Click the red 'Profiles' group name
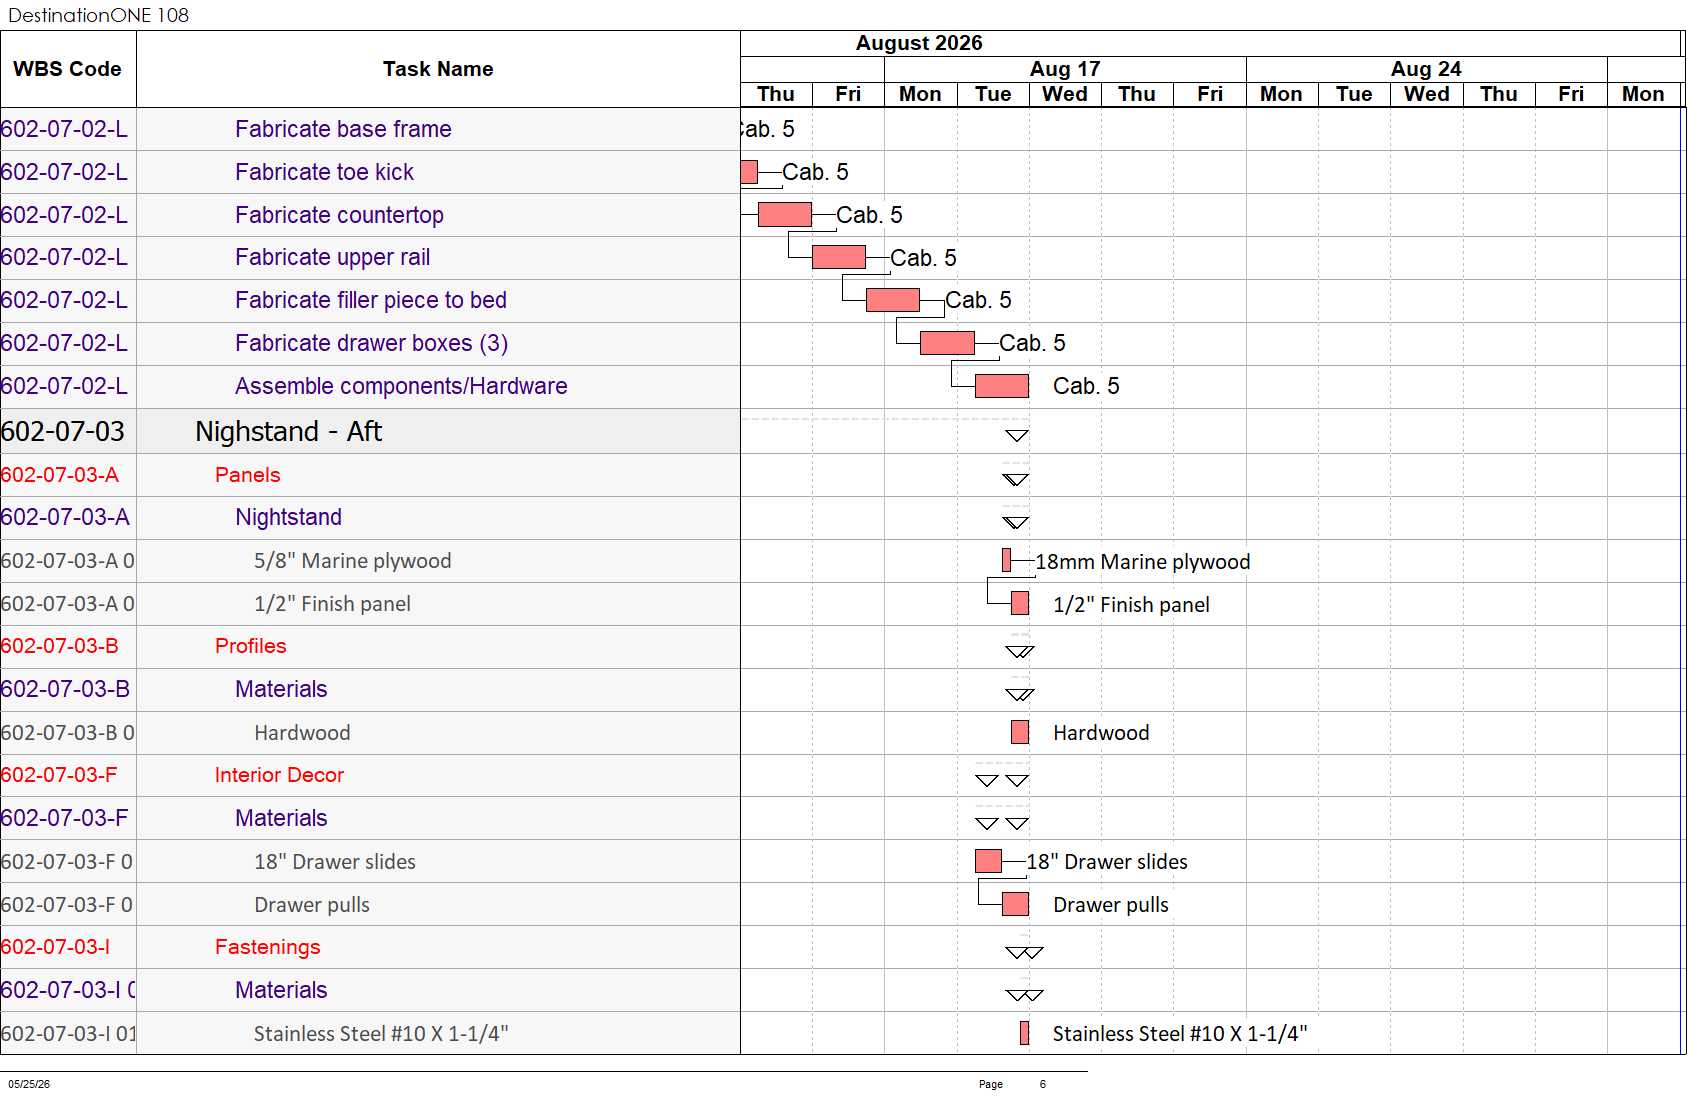This screenshot has height=1097, width=1687. pyautogui.click(x=250, y=646)
